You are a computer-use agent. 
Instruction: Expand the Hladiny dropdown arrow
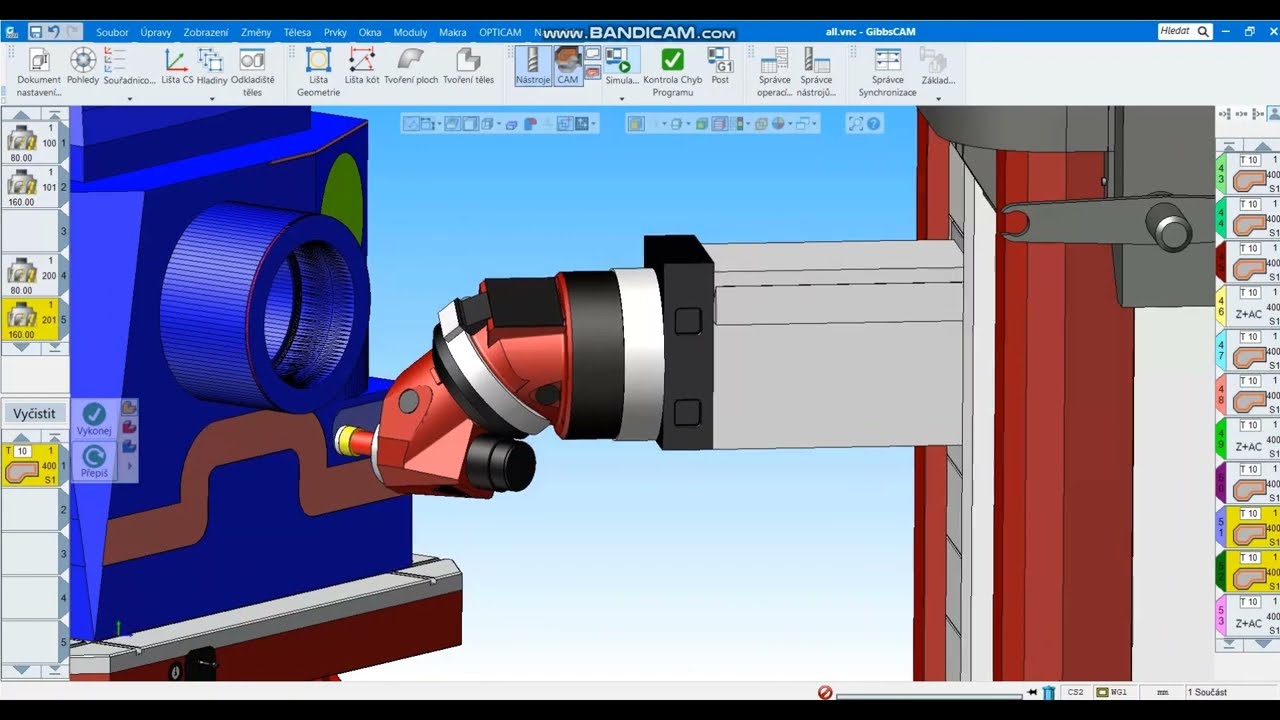pos(212,99)
